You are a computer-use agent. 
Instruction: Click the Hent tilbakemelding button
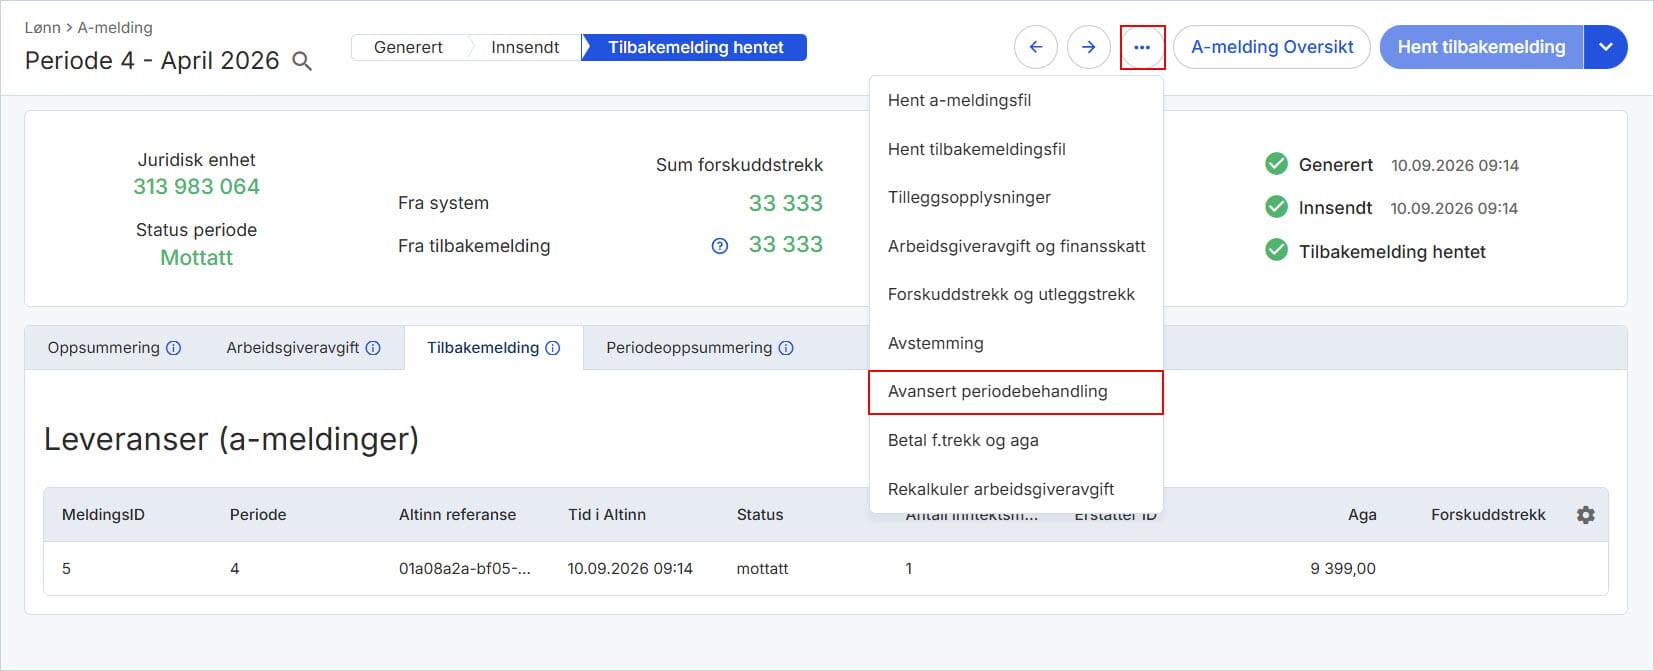(x=1481, y=47)
